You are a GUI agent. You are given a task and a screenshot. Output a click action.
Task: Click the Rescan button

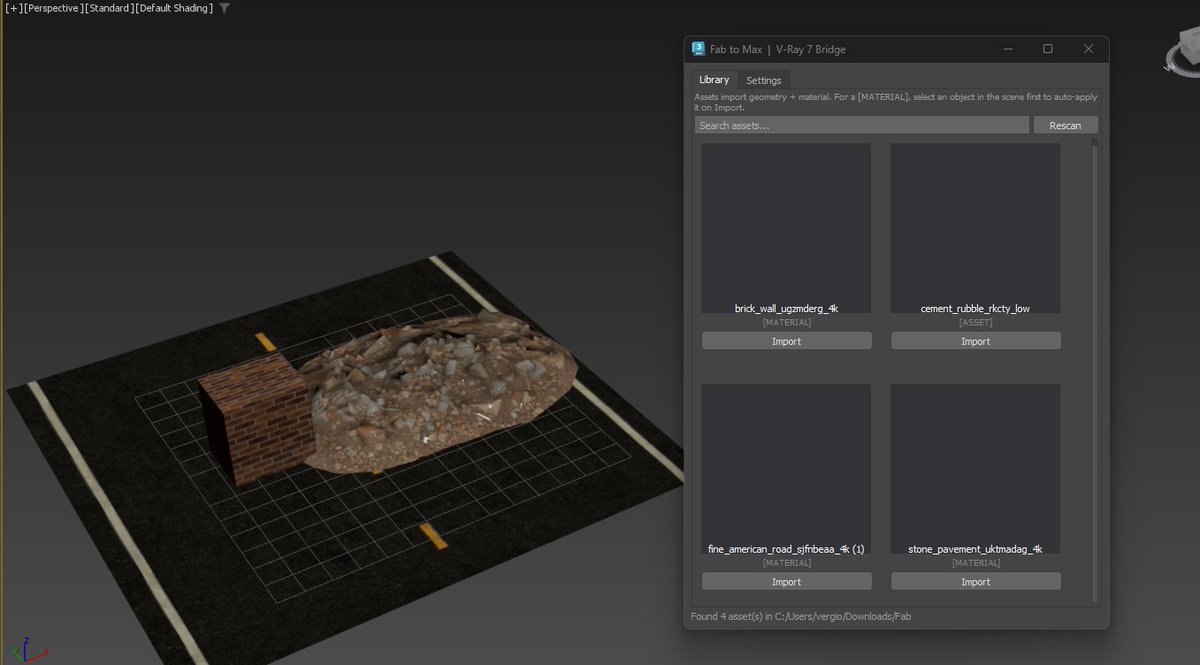pos(1065,125)
